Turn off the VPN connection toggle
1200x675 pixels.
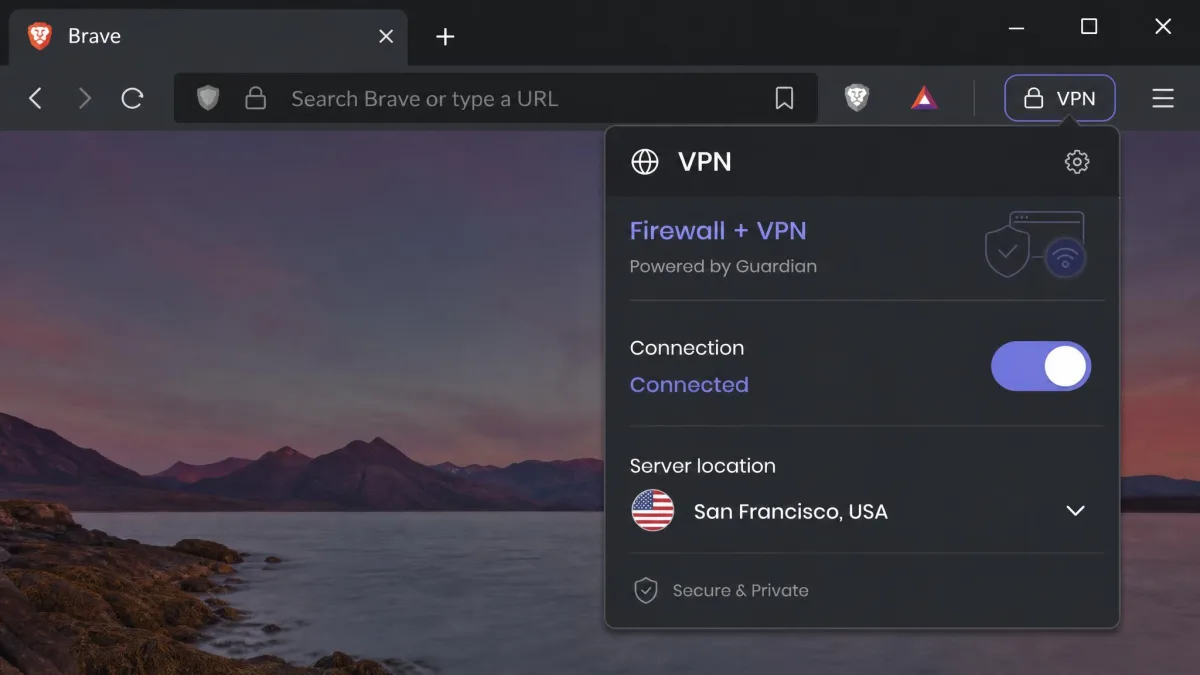point(1041,366)
